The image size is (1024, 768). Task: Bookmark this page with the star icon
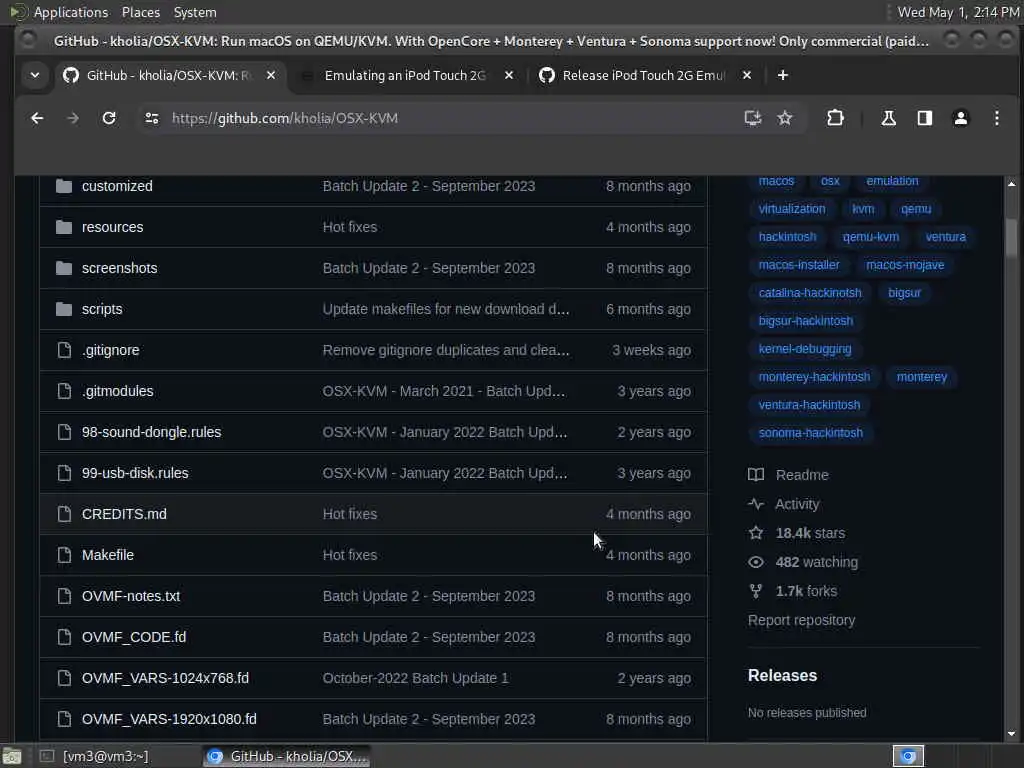click(x=784, y=118)
